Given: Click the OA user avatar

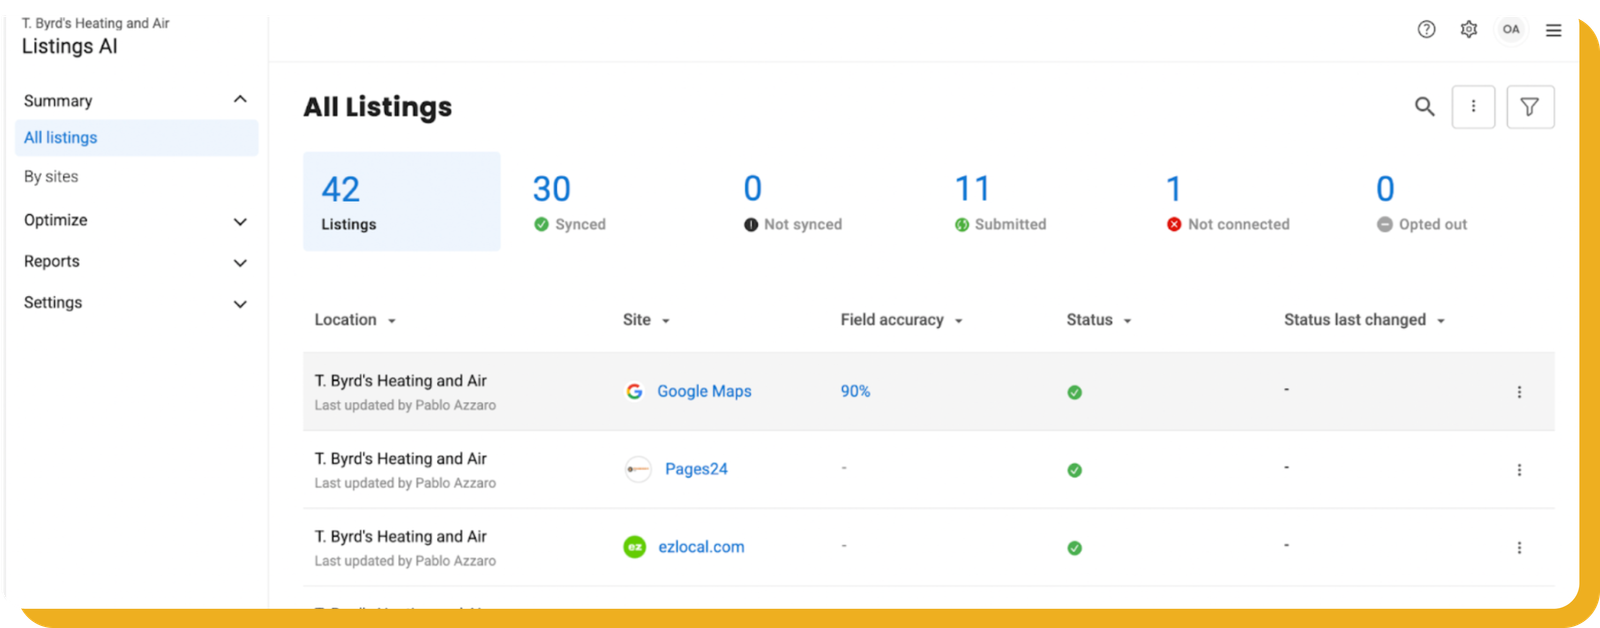Looking at the screenshot, I should pos(1510,30).
